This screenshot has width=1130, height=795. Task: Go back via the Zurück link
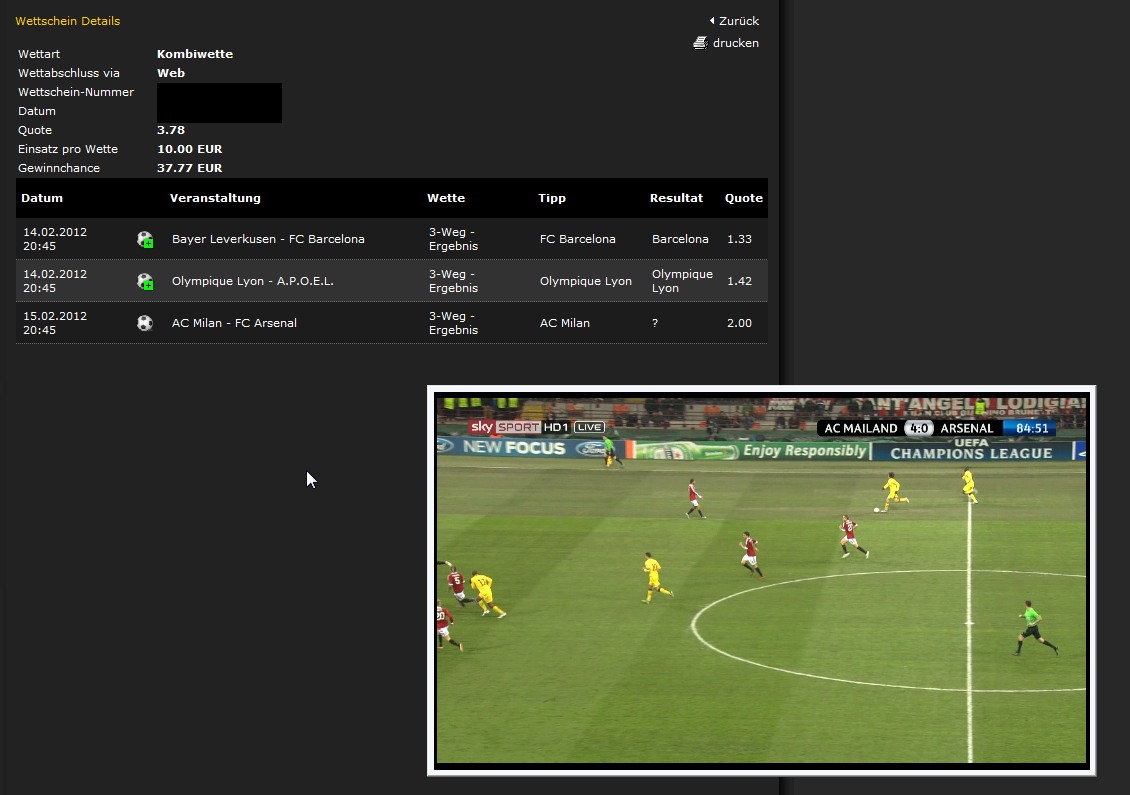pyautogui.click(x=734, y=21)
